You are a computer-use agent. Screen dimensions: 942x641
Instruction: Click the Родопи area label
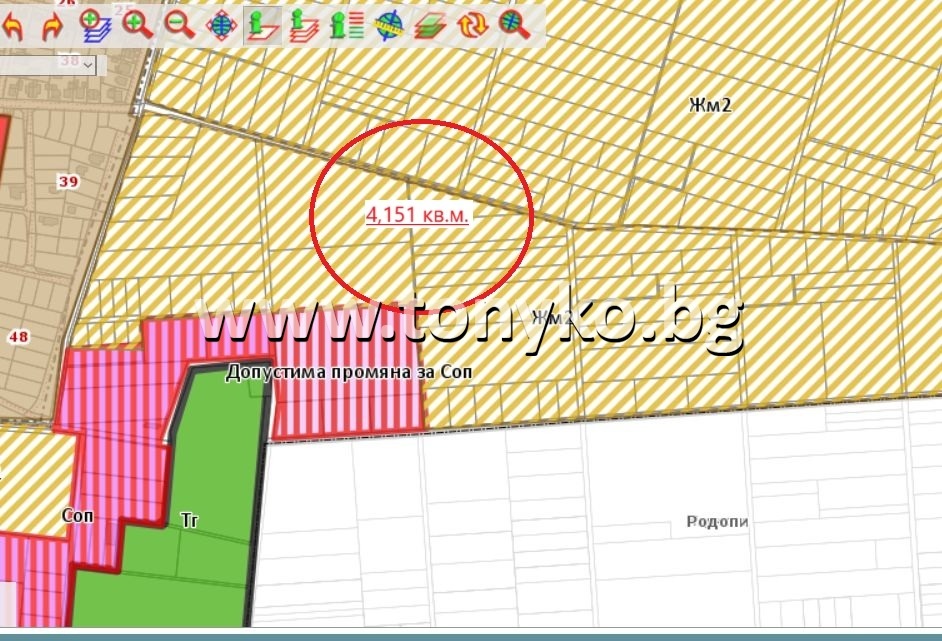718,520
